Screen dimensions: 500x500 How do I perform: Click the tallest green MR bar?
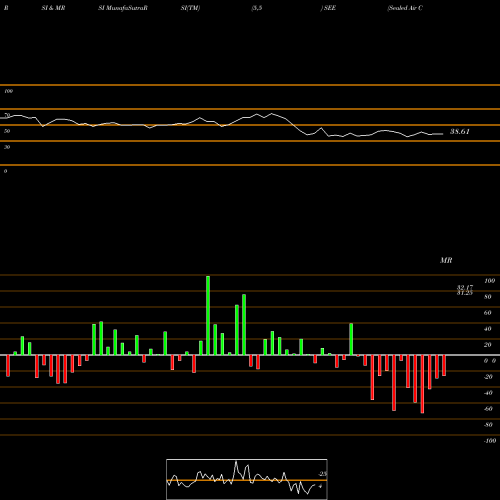click(208, 315)
